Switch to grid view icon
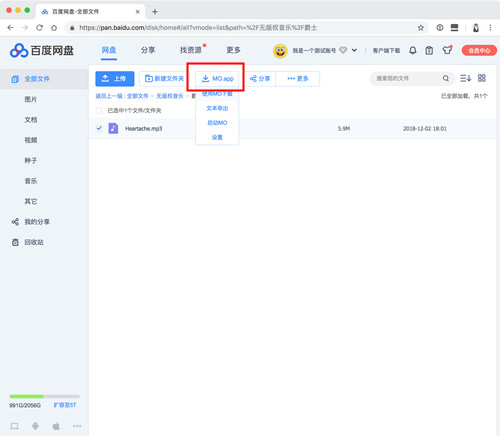The width and height of the screenshot is (500, 436). [482, 78]
